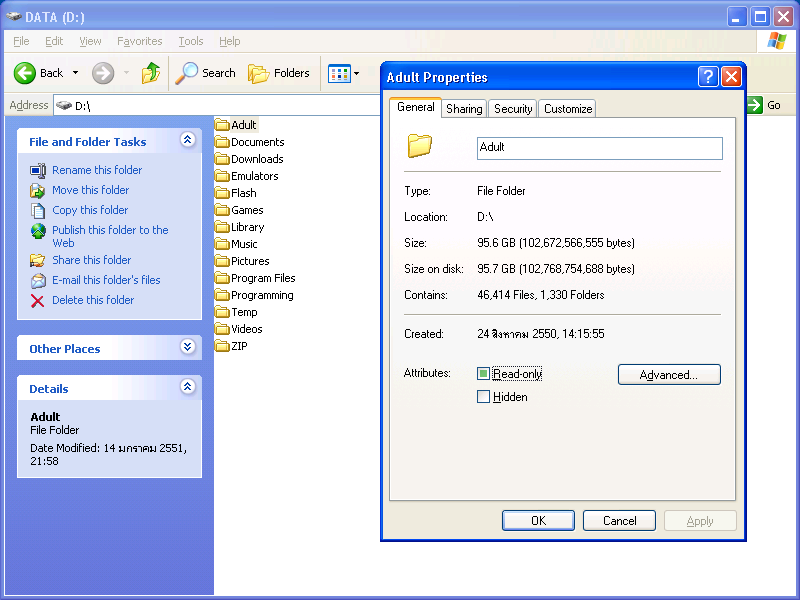The height and width of the screenshot is (600, 800).
Task: Open the Views dropdown arrow
Action: pos(357,73)
